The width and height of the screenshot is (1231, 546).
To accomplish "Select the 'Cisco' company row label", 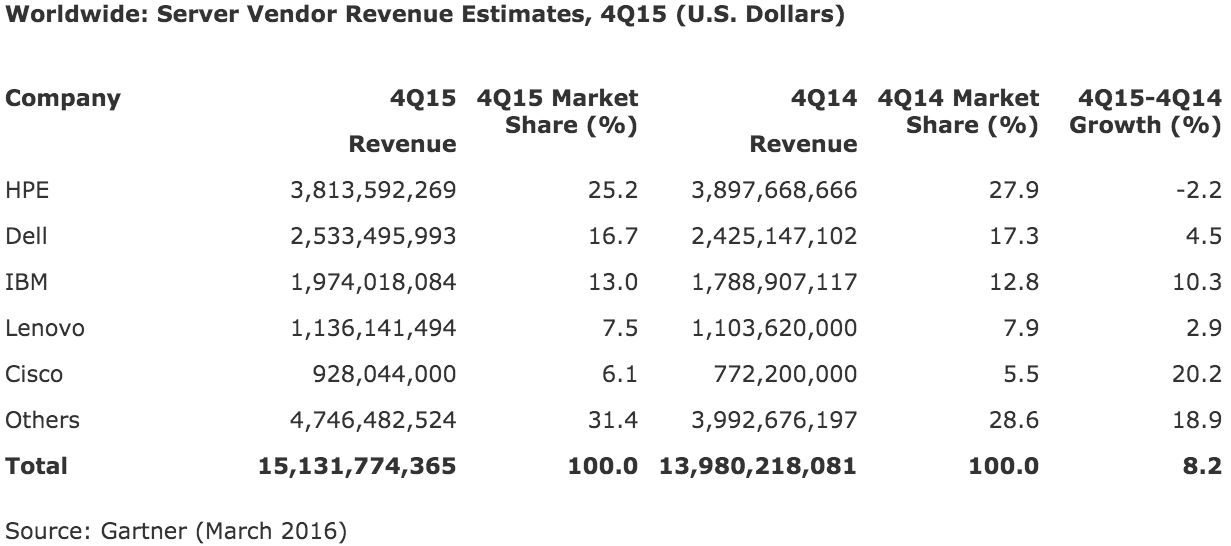I will (34, 374).
